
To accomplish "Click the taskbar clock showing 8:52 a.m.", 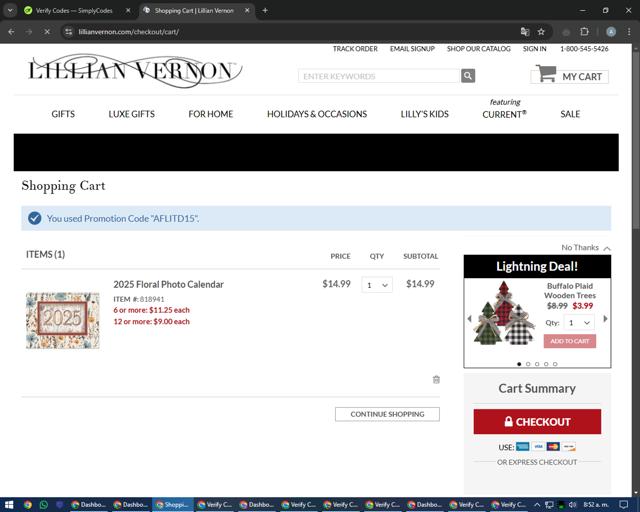I will [596, 505].
